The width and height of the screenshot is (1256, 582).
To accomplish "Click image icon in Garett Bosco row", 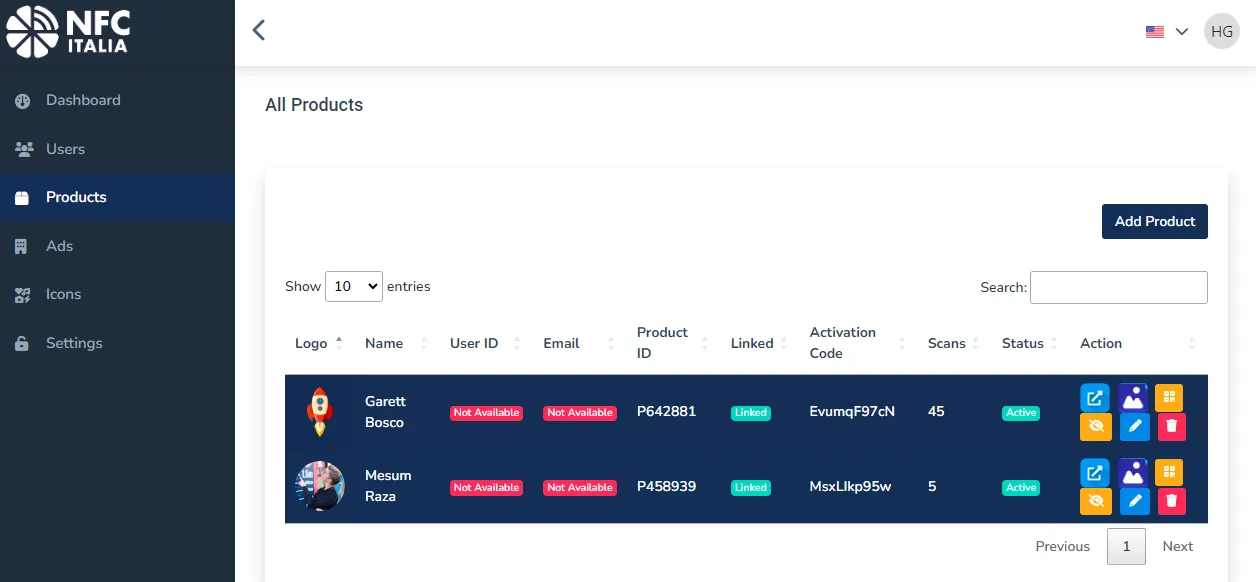I will [x=1133, y=398].
